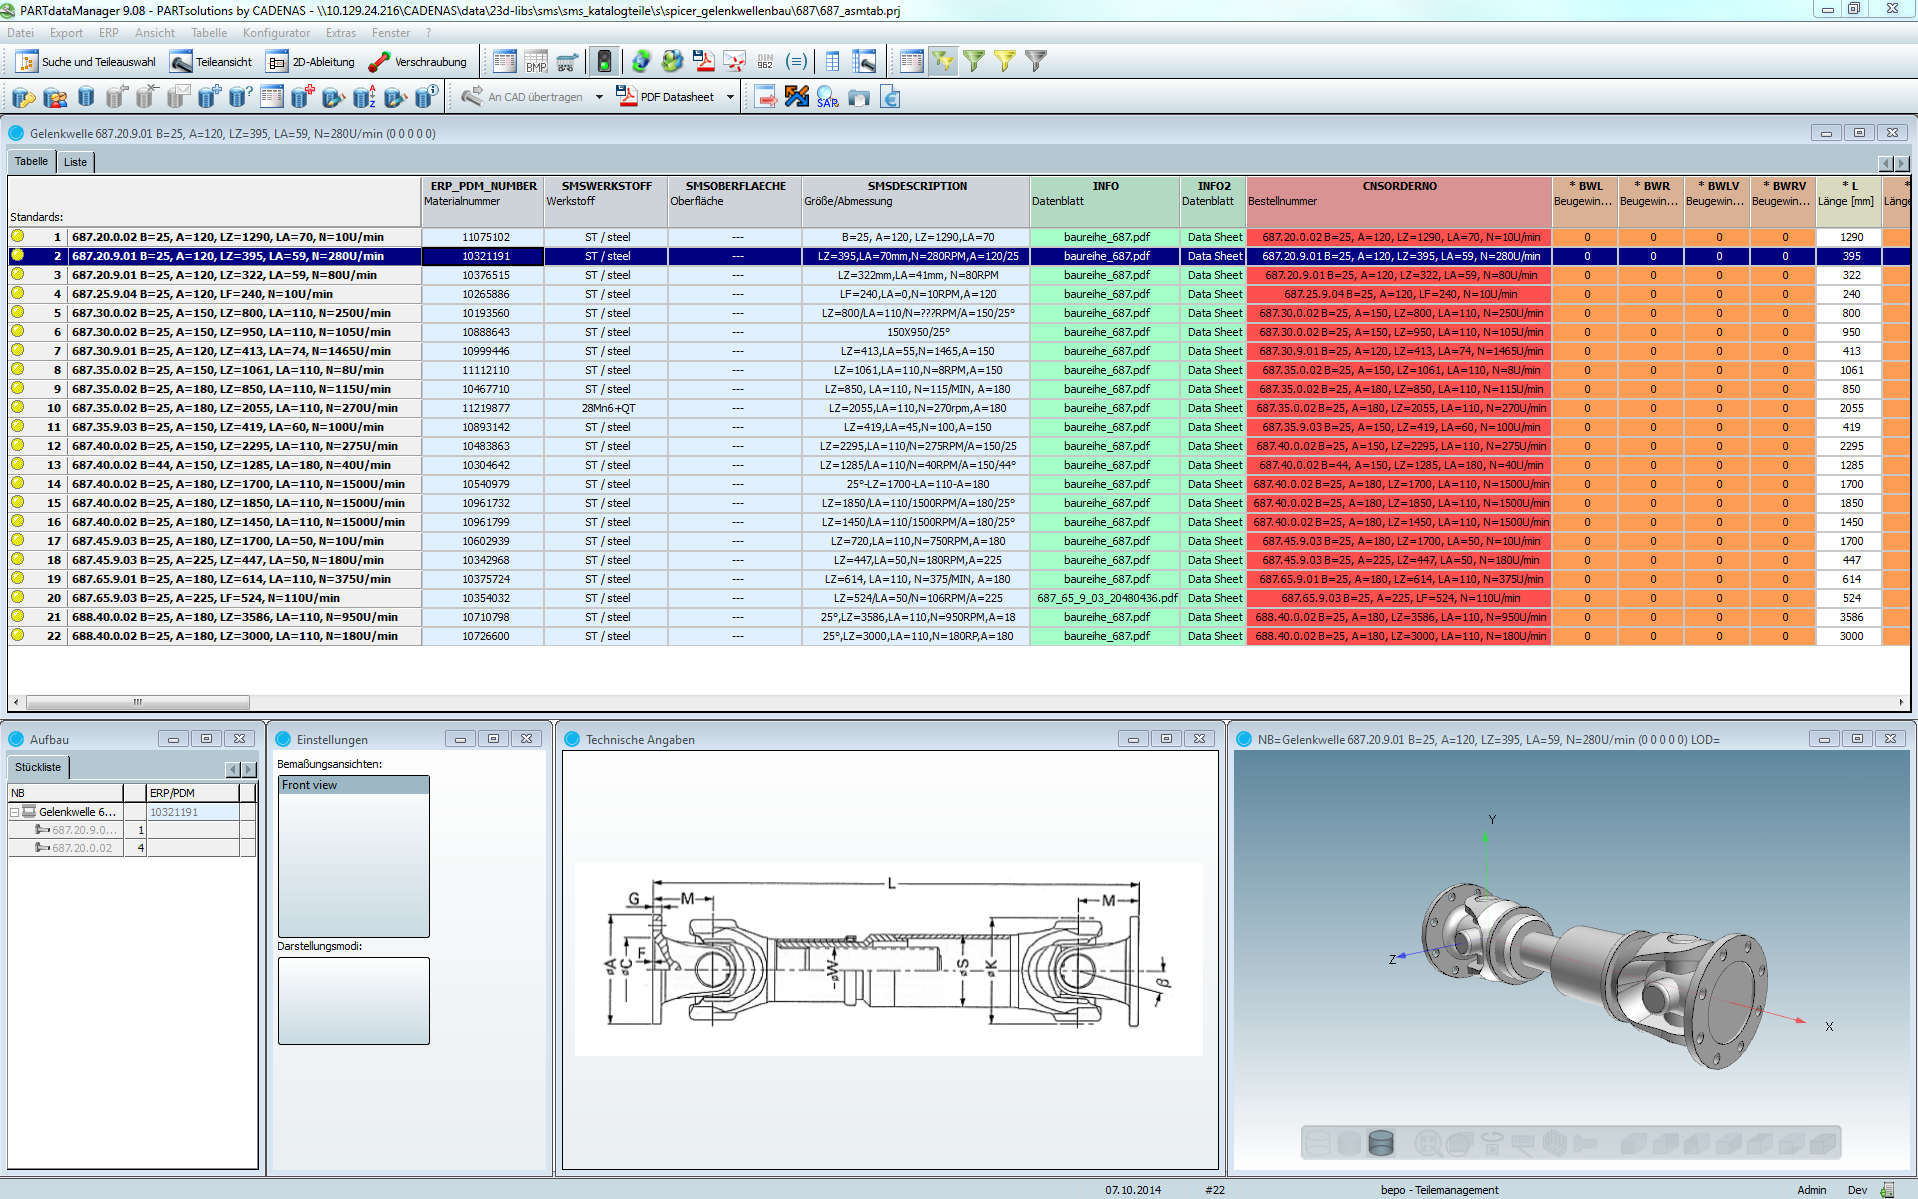The height and width of the screenshot is (1199, 1918).
Task: Open the Konfigurator menu
Action: (x=276, y=33)
